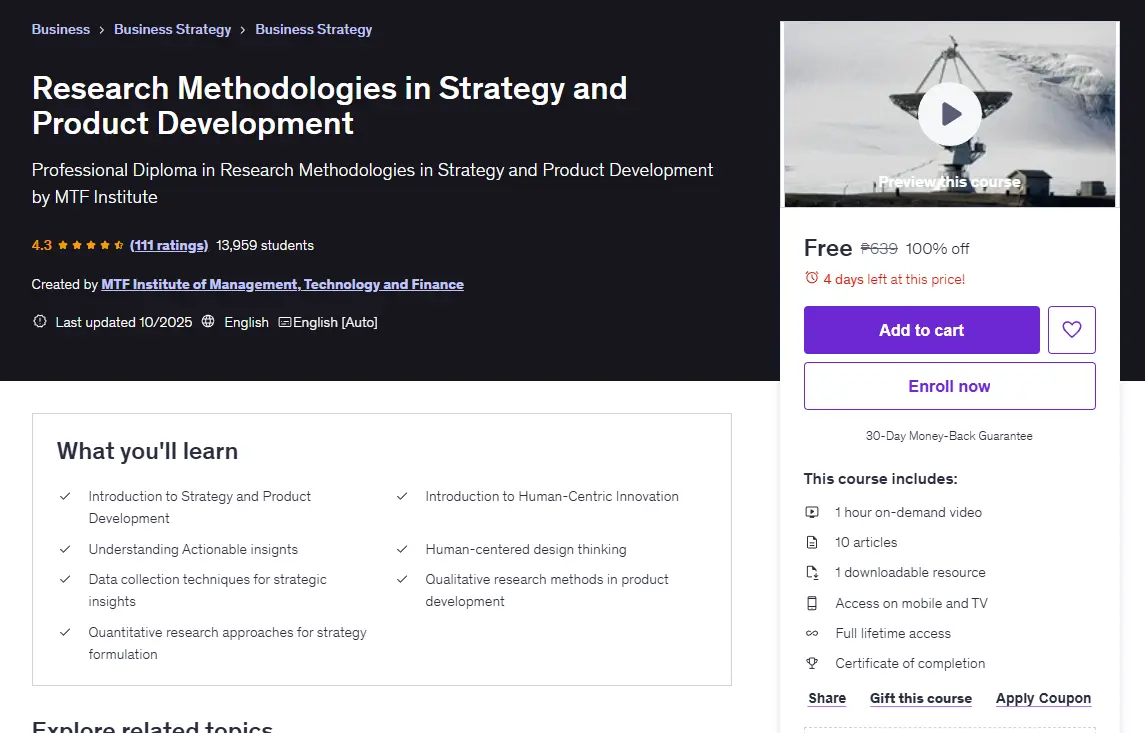Viewport: 1145px width, 733px height.
Task: Click Last updated 10/2025 text
Action: 124,322
